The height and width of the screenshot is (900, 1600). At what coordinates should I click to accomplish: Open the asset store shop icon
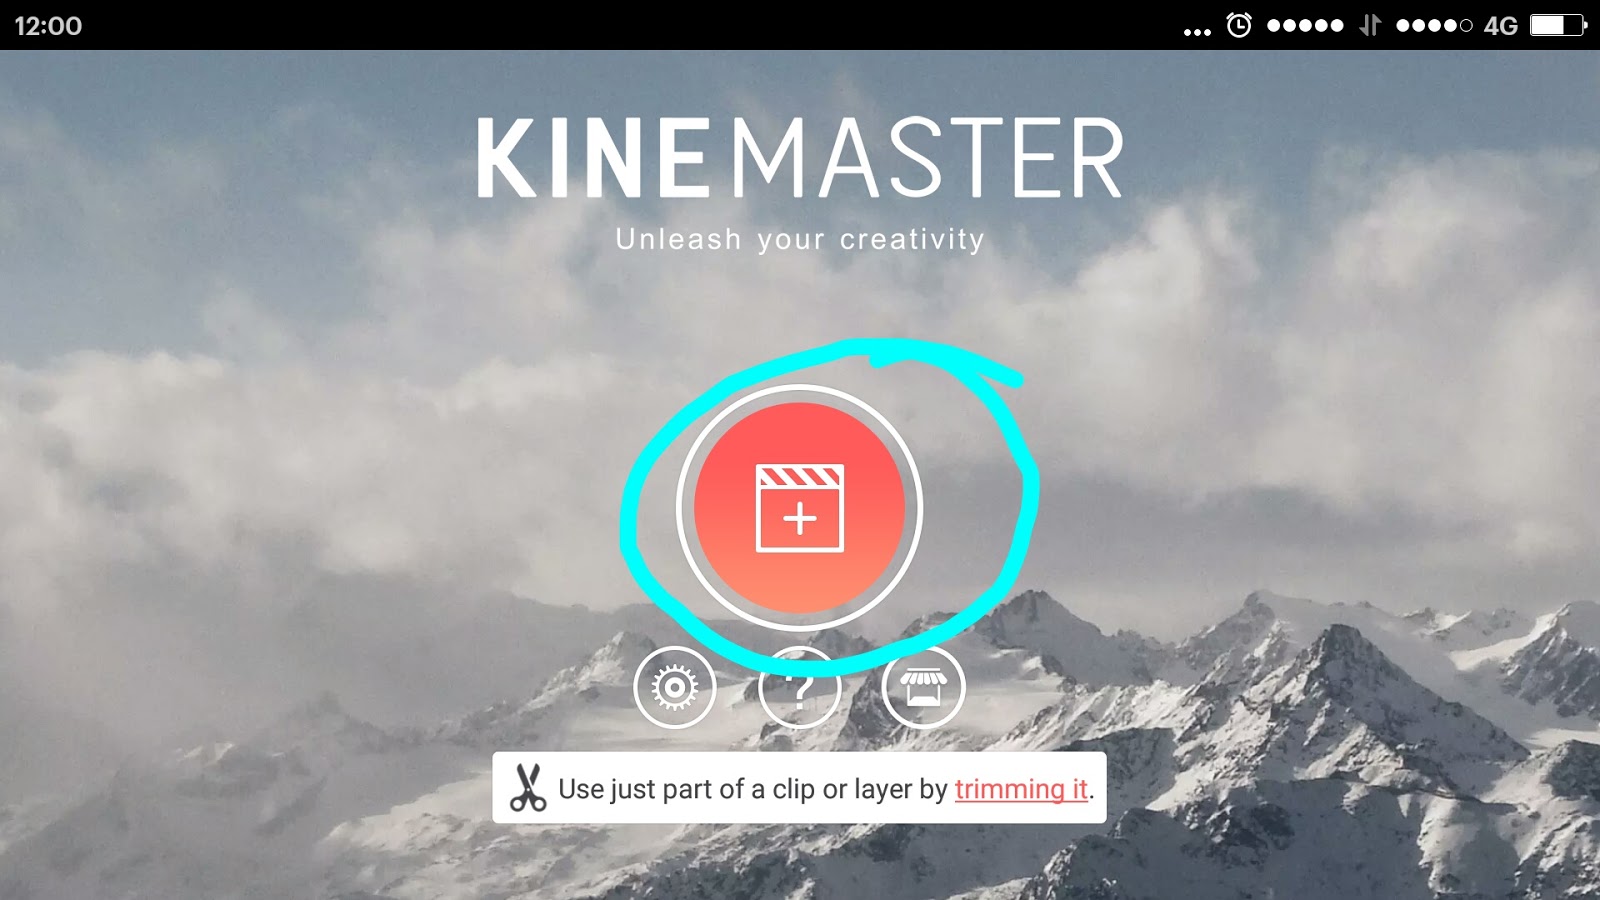[923, 688]
